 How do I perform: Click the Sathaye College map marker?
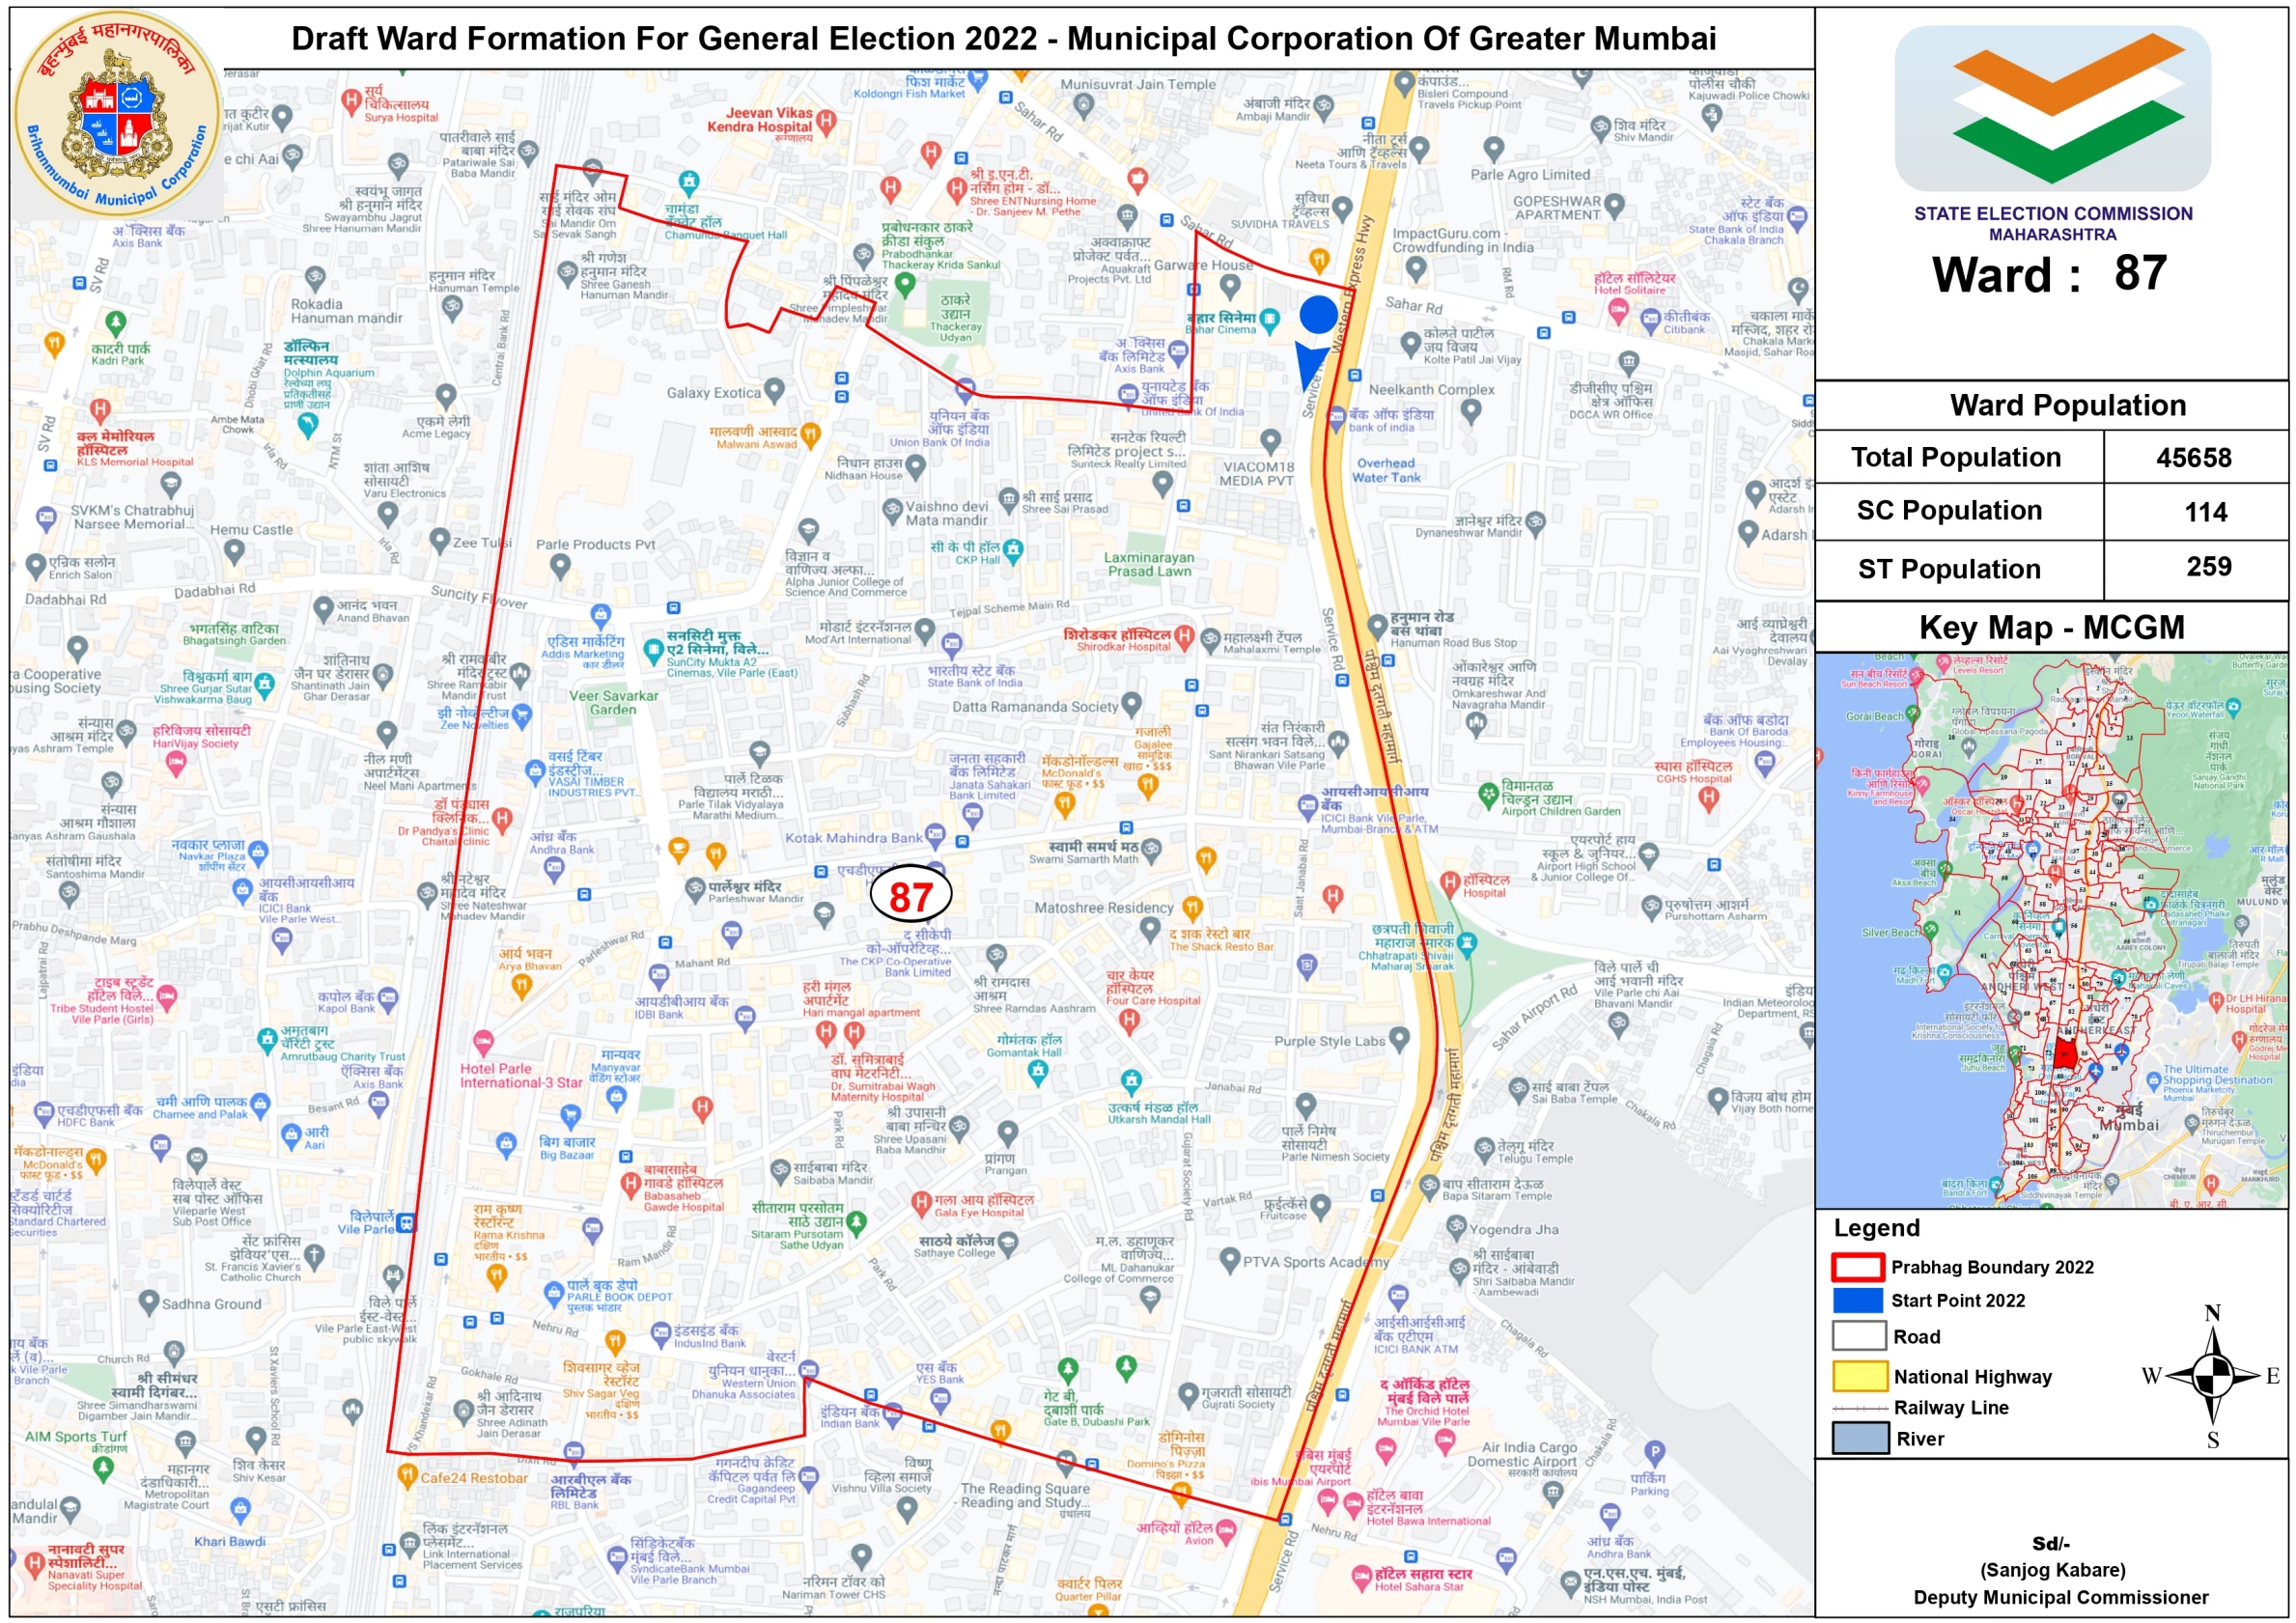(x=1008, y=1242)
